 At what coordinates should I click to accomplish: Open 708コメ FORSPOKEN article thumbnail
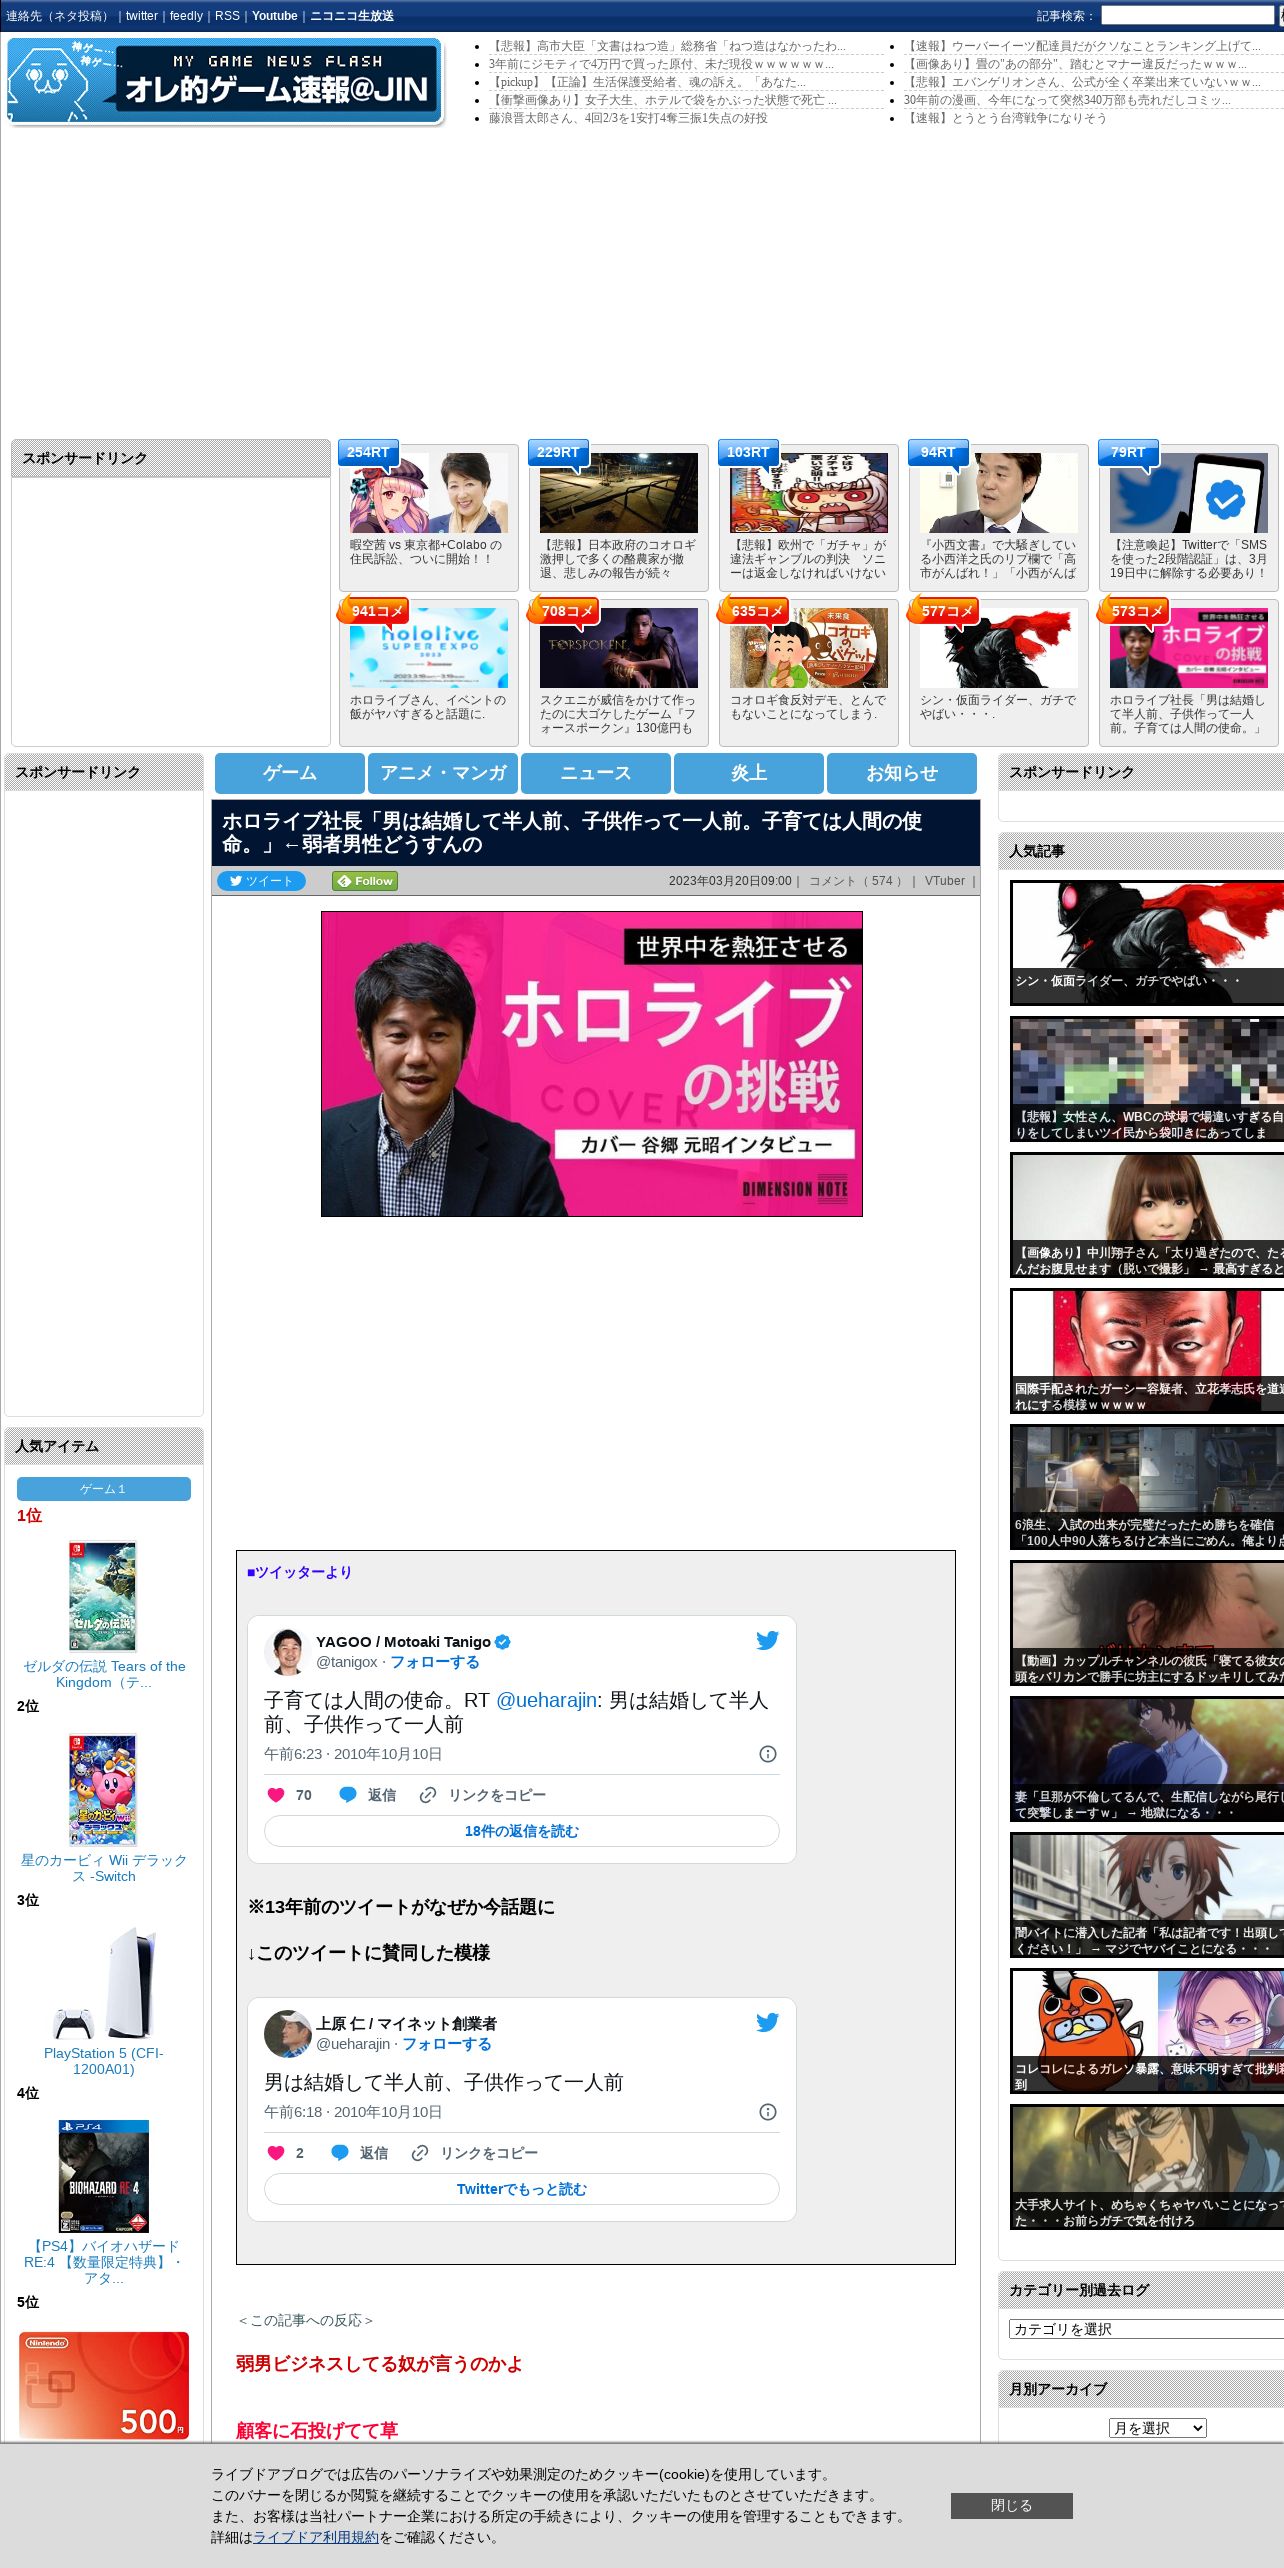tap(619, 648)
